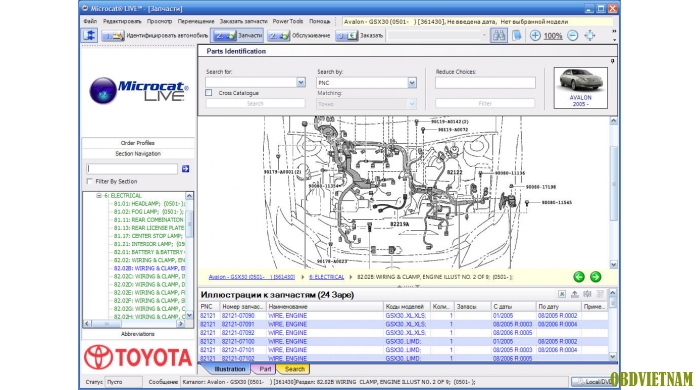Open the Просмотр menu
The height and width of the screenshot is (390, 700).
(159, 21)
